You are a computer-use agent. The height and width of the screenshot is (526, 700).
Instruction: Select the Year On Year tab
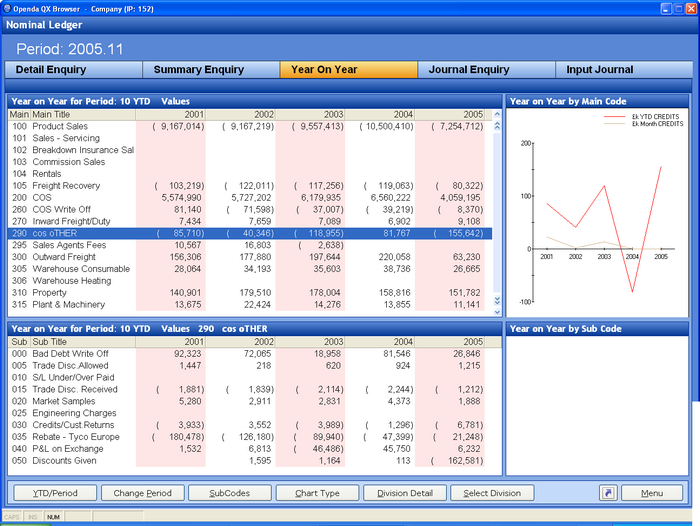coord(349,70)
